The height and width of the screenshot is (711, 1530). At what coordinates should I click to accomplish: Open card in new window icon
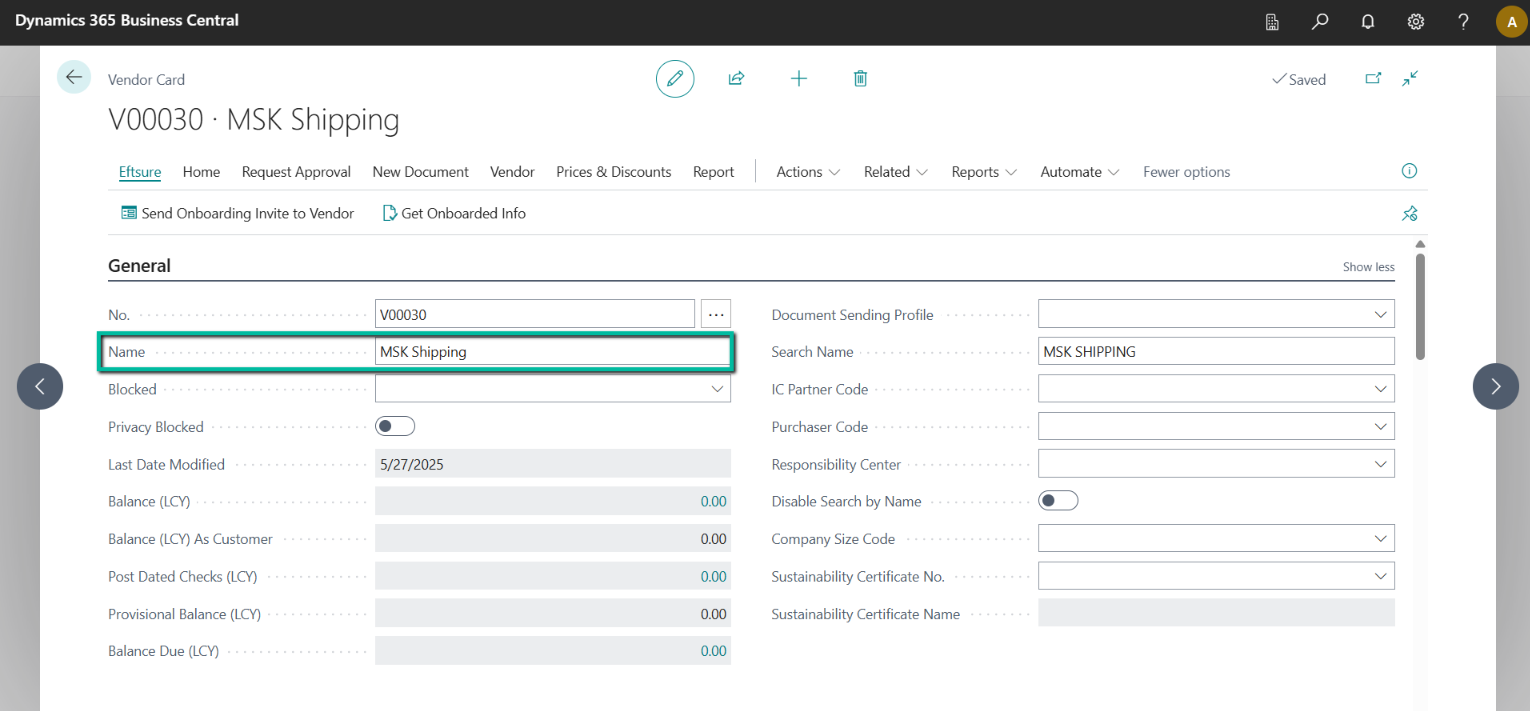(1373, 78)
